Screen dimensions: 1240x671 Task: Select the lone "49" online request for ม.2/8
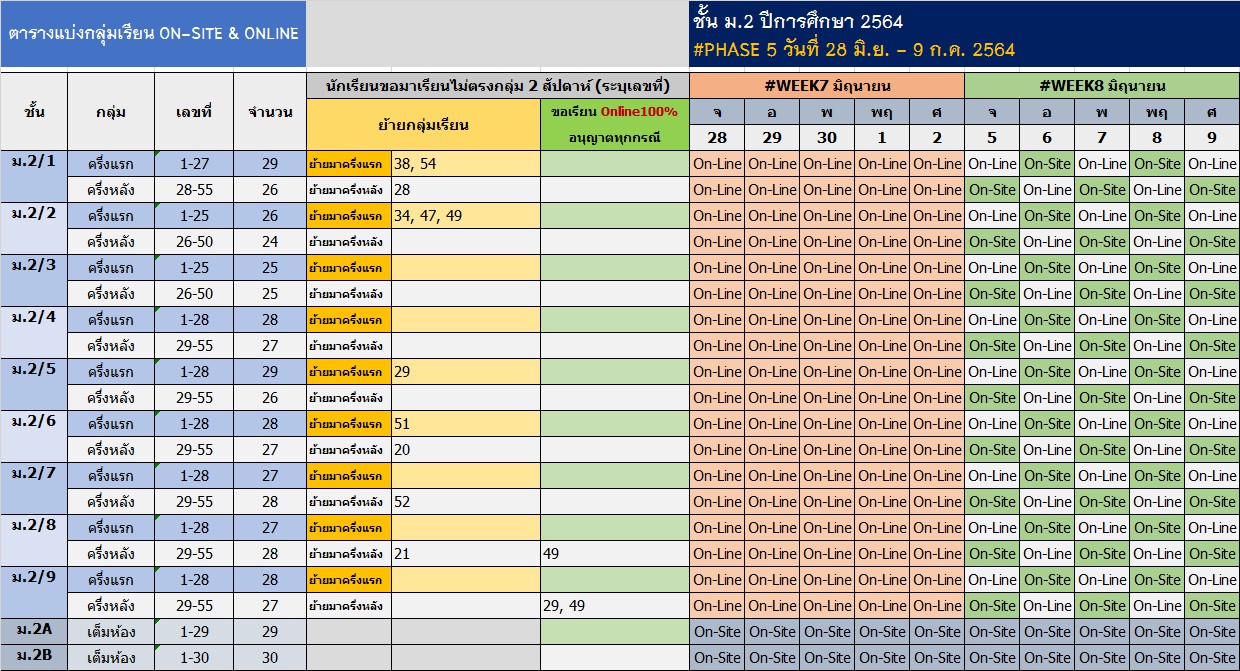click(615, 553)
